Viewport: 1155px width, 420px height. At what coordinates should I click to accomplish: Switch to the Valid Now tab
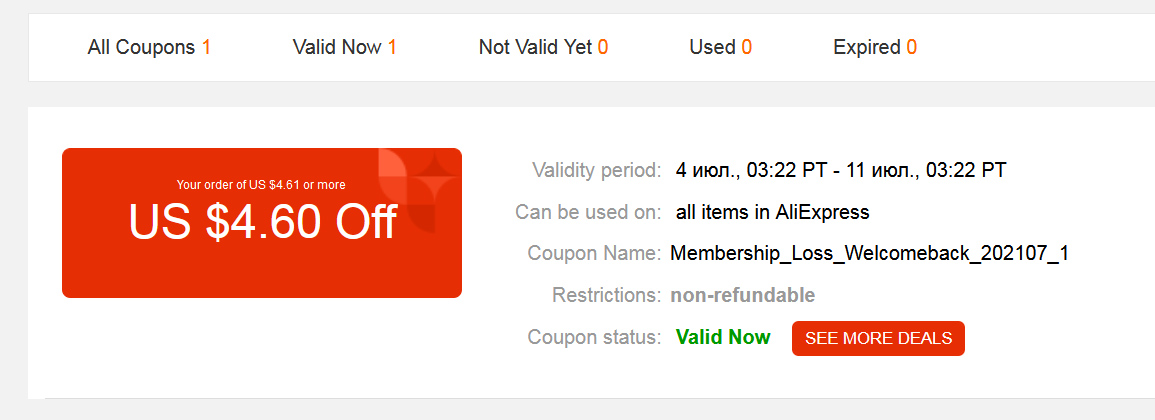coord(345,48)
